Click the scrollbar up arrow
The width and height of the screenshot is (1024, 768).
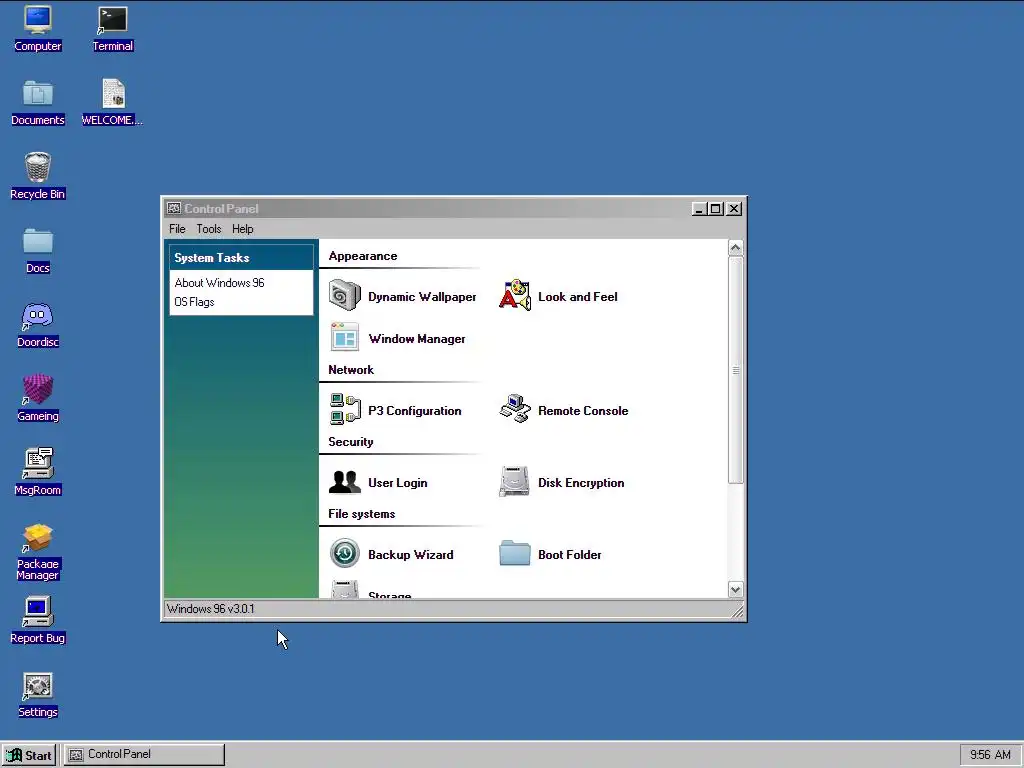[735, 248]
